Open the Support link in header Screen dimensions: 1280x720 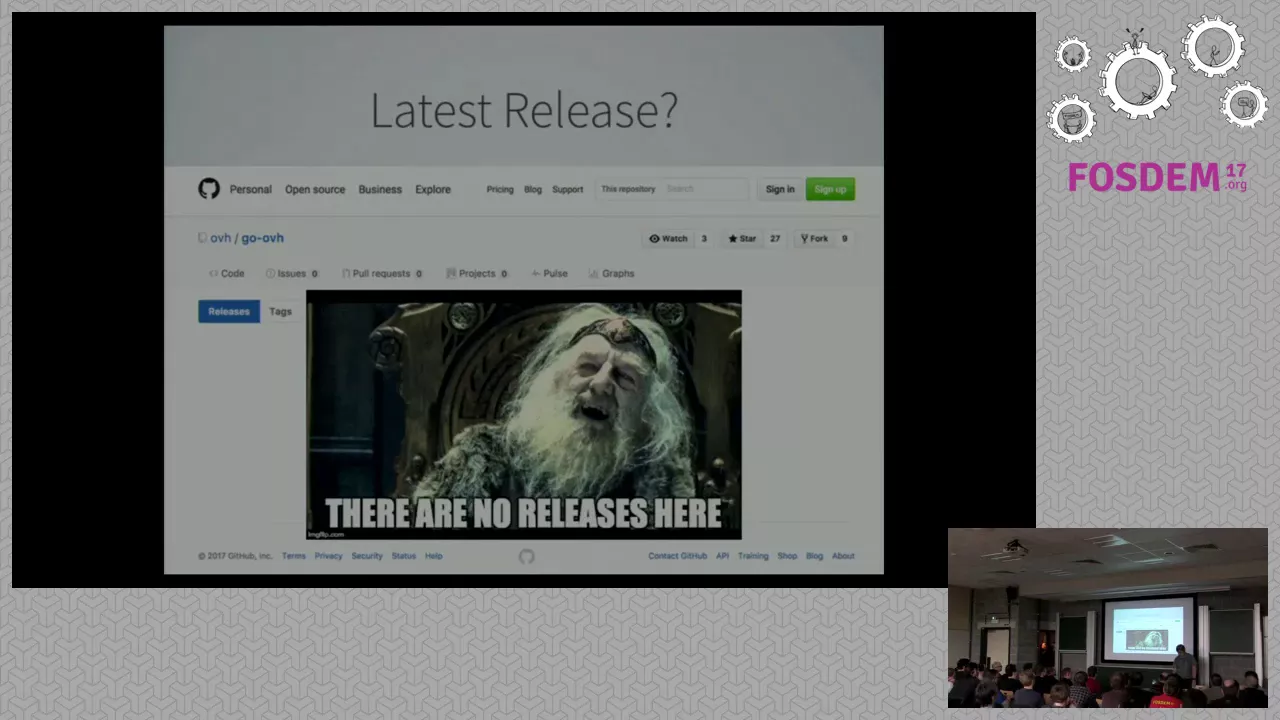click(567, 189)
